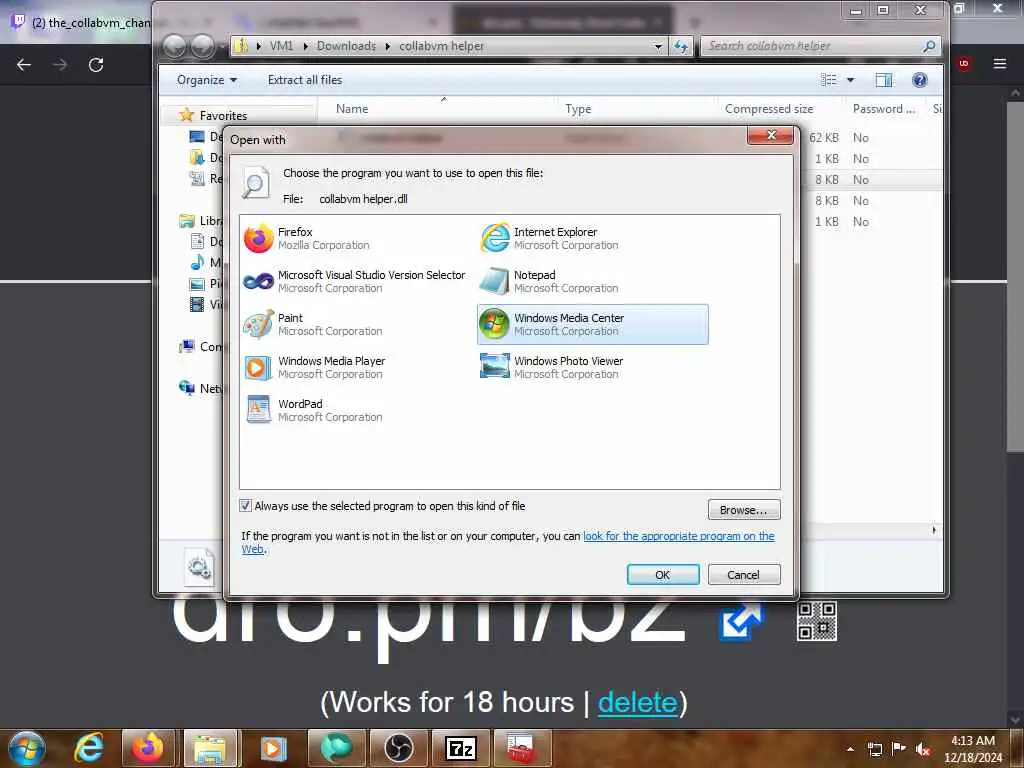Open Windows Media Player from taskbar

[272, 748]
